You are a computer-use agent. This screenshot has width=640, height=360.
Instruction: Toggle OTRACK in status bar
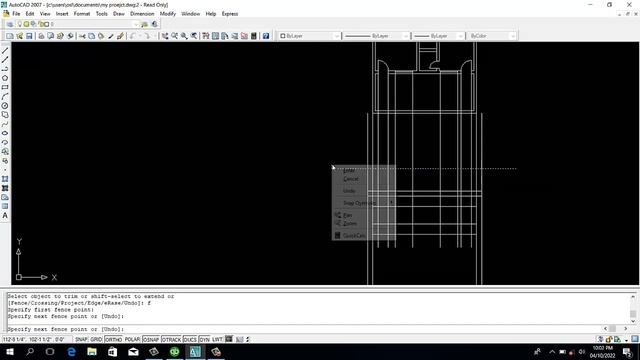click(x=171, y=339)
